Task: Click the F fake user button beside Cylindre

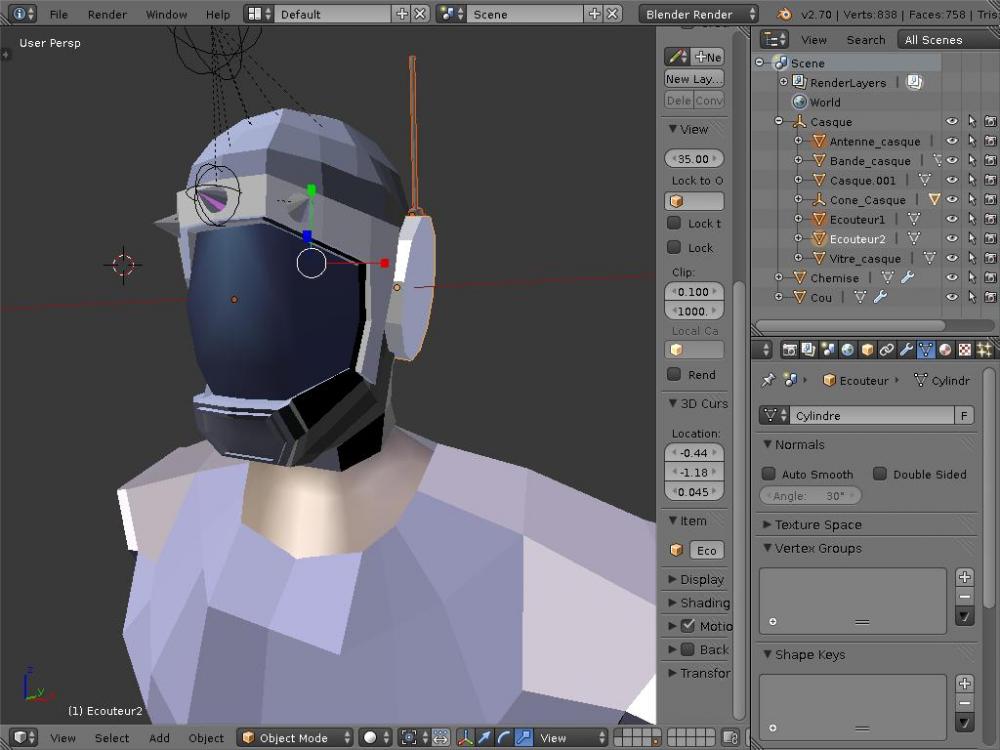Action: [964, 415]
